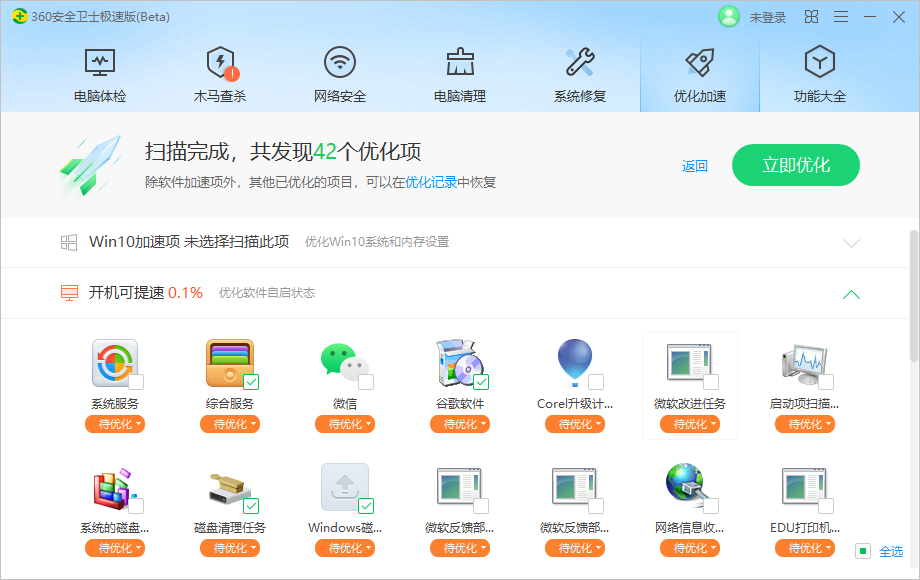Switch to 网络安全 tab

tap(340, 76)
